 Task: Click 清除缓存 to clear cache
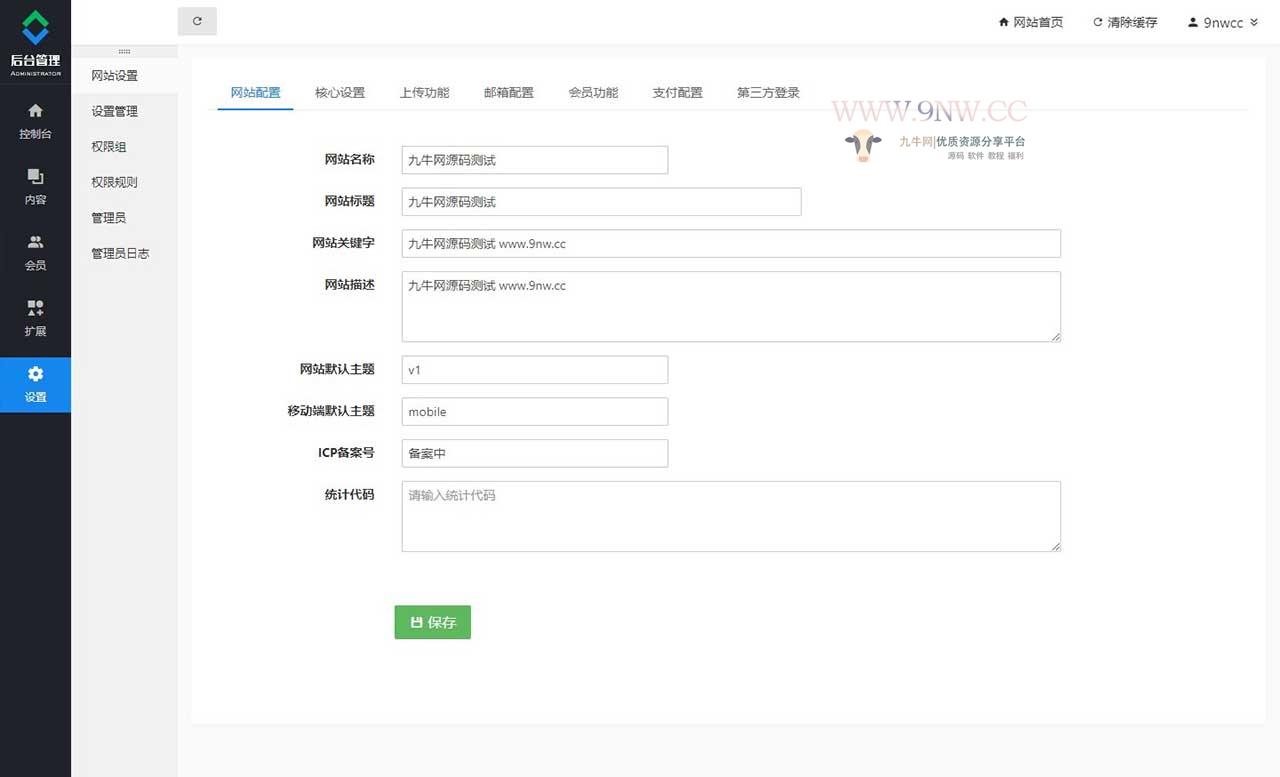pos(1125,22)
